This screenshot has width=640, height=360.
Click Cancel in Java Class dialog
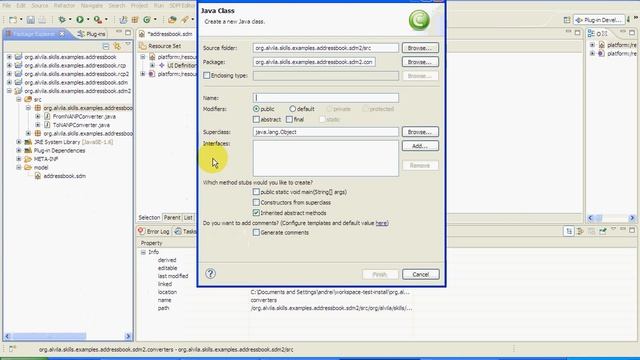[420, 274]
